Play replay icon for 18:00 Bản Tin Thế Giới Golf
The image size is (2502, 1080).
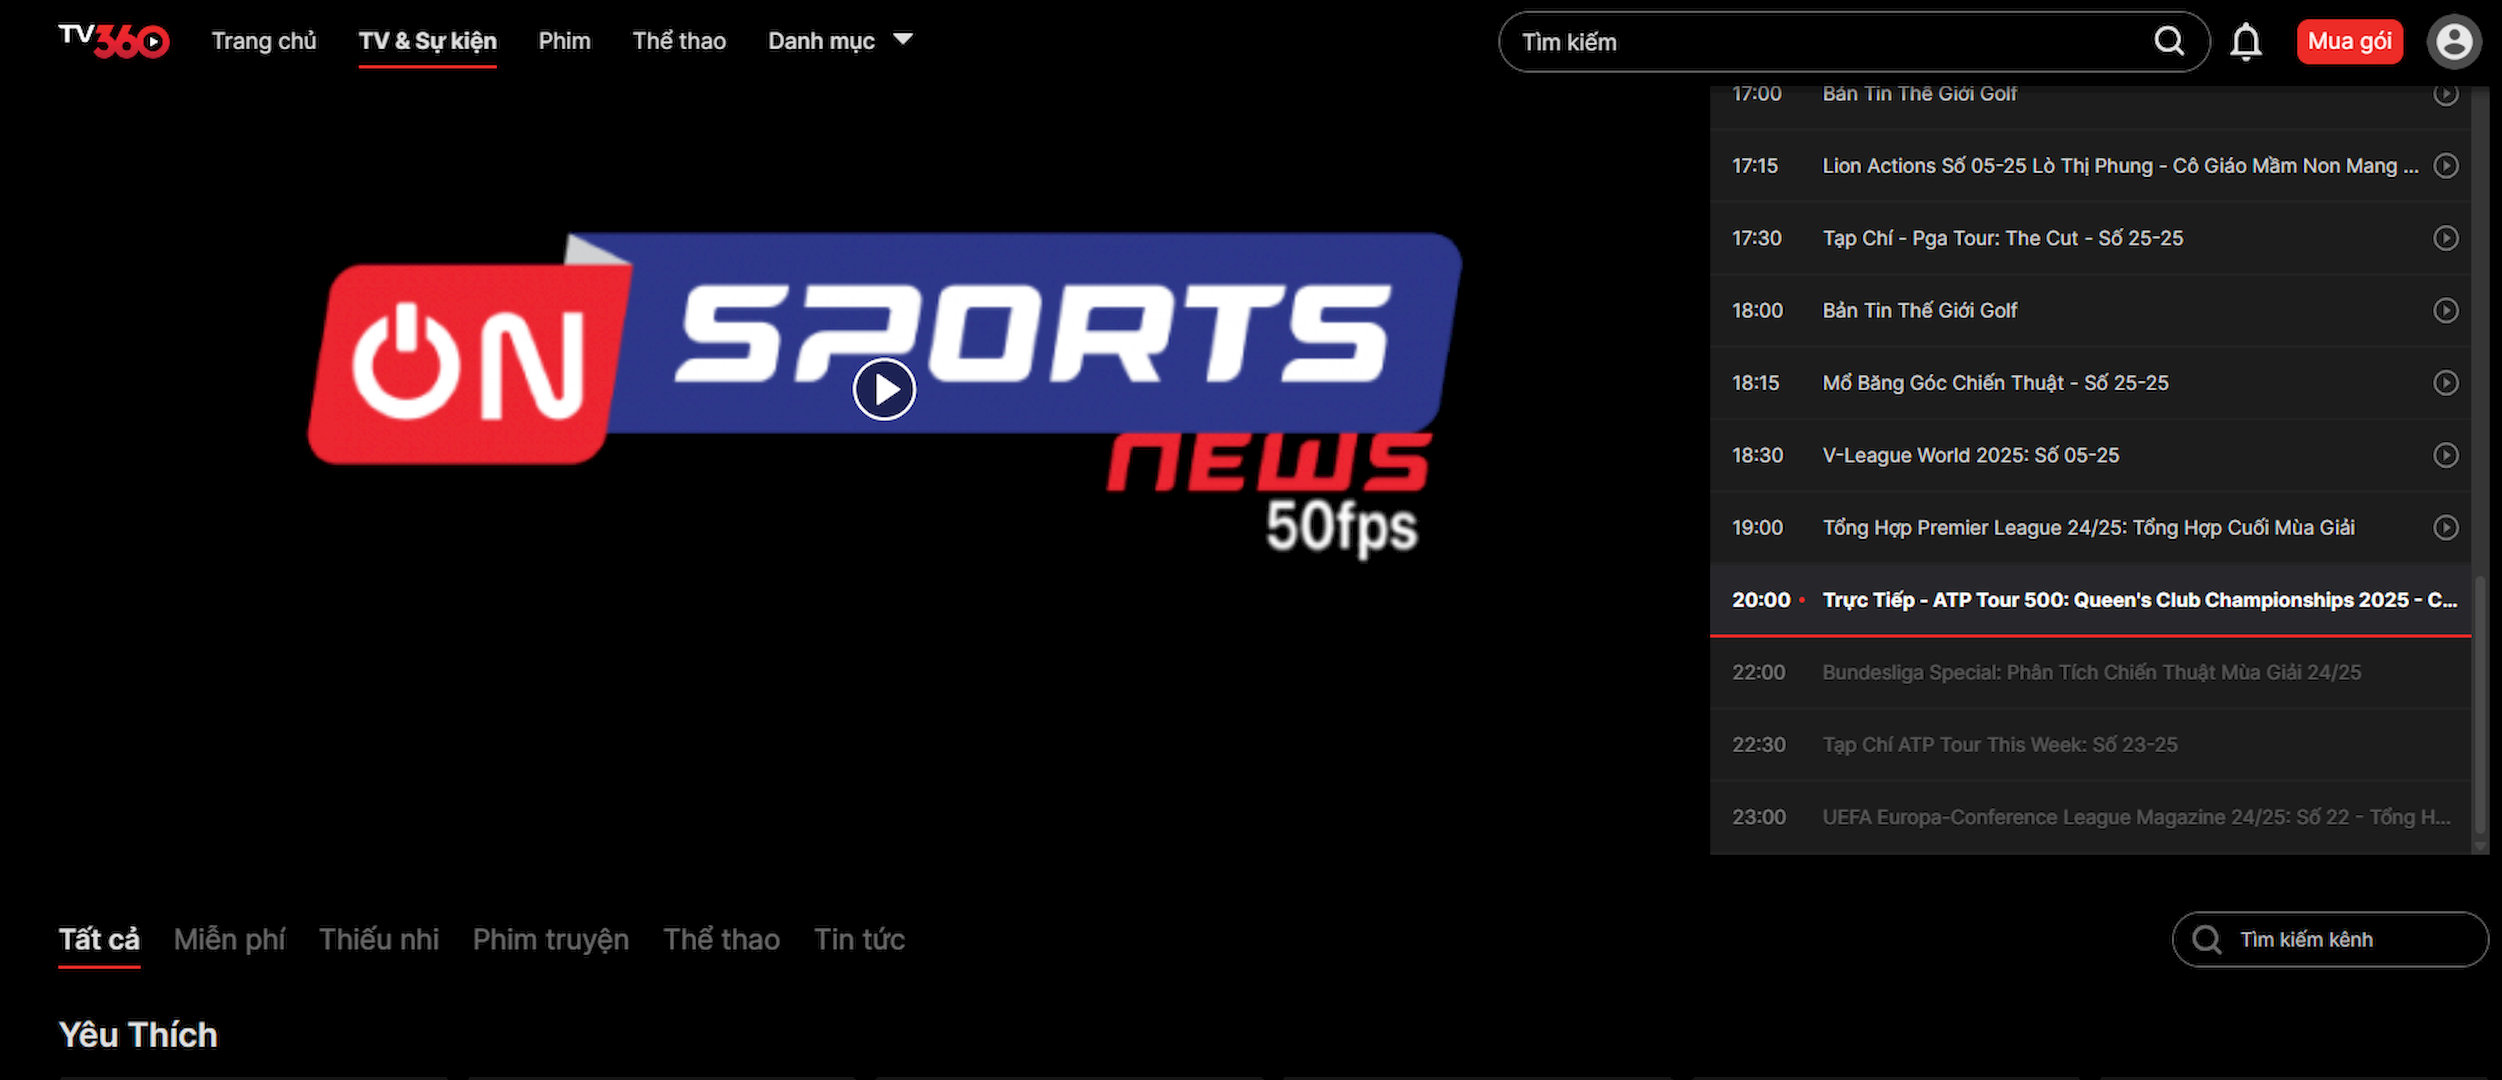pos(2445,310)
